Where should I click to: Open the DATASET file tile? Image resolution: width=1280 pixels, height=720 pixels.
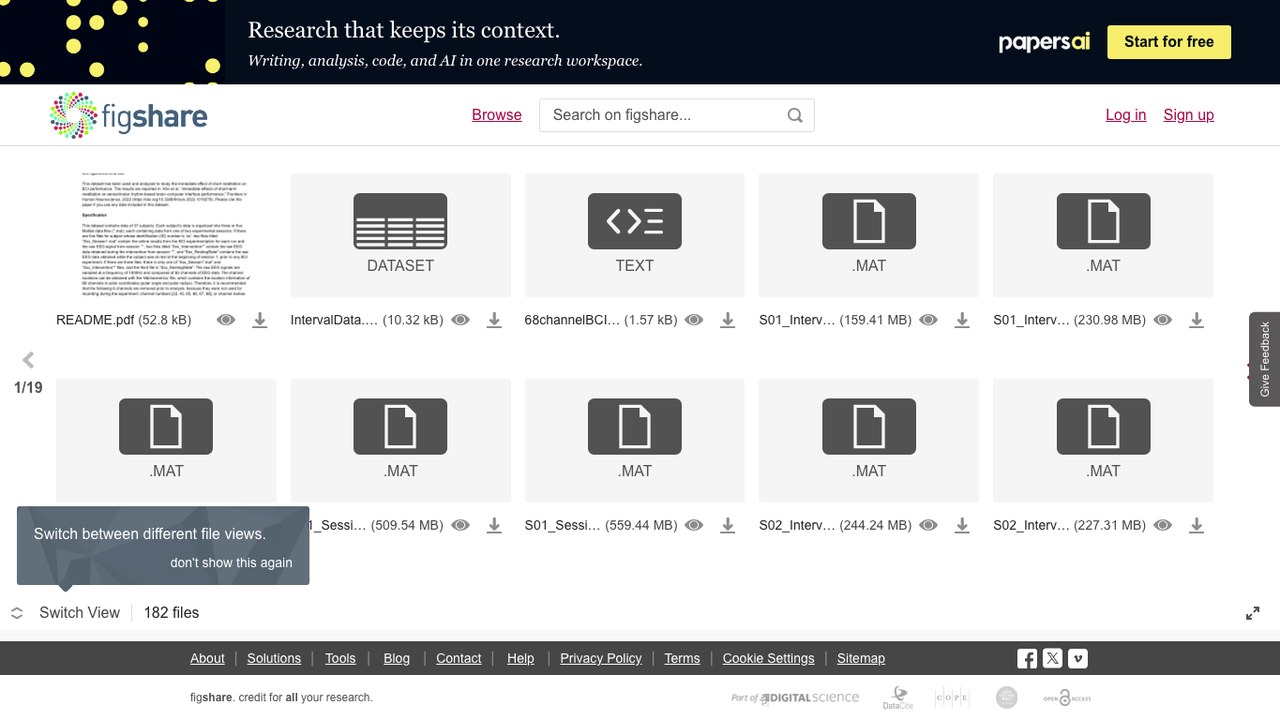coord(401,235)
